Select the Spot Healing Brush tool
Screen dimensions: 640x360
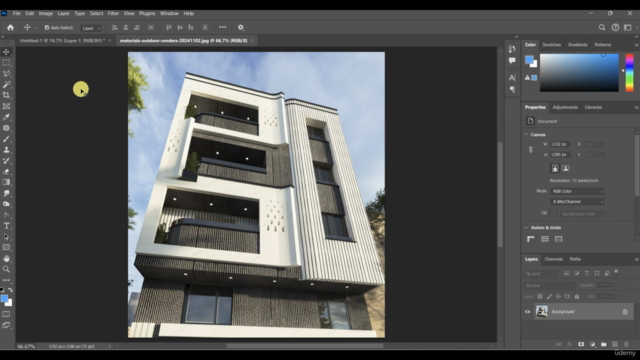(6, 128)
